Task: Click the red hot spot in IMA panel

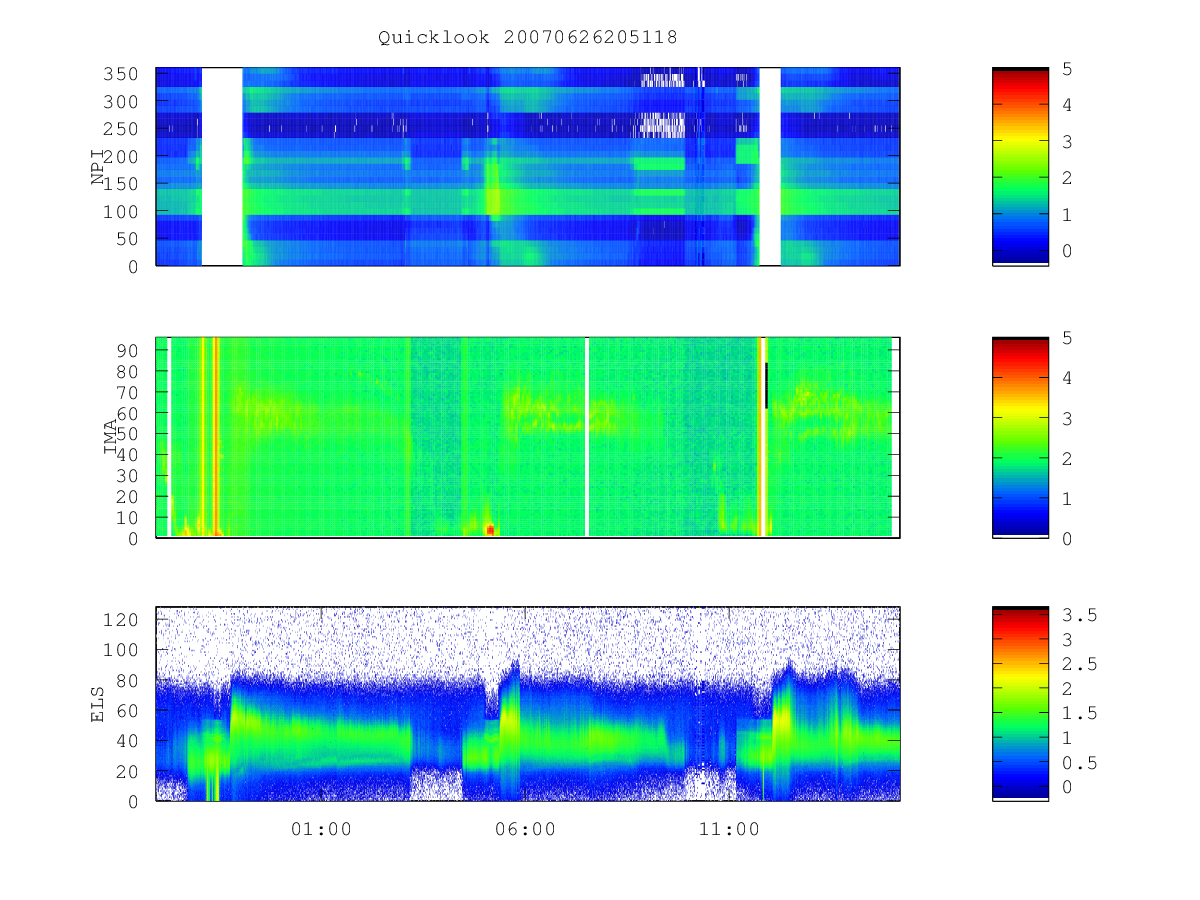Action: (x=490, y=529)
